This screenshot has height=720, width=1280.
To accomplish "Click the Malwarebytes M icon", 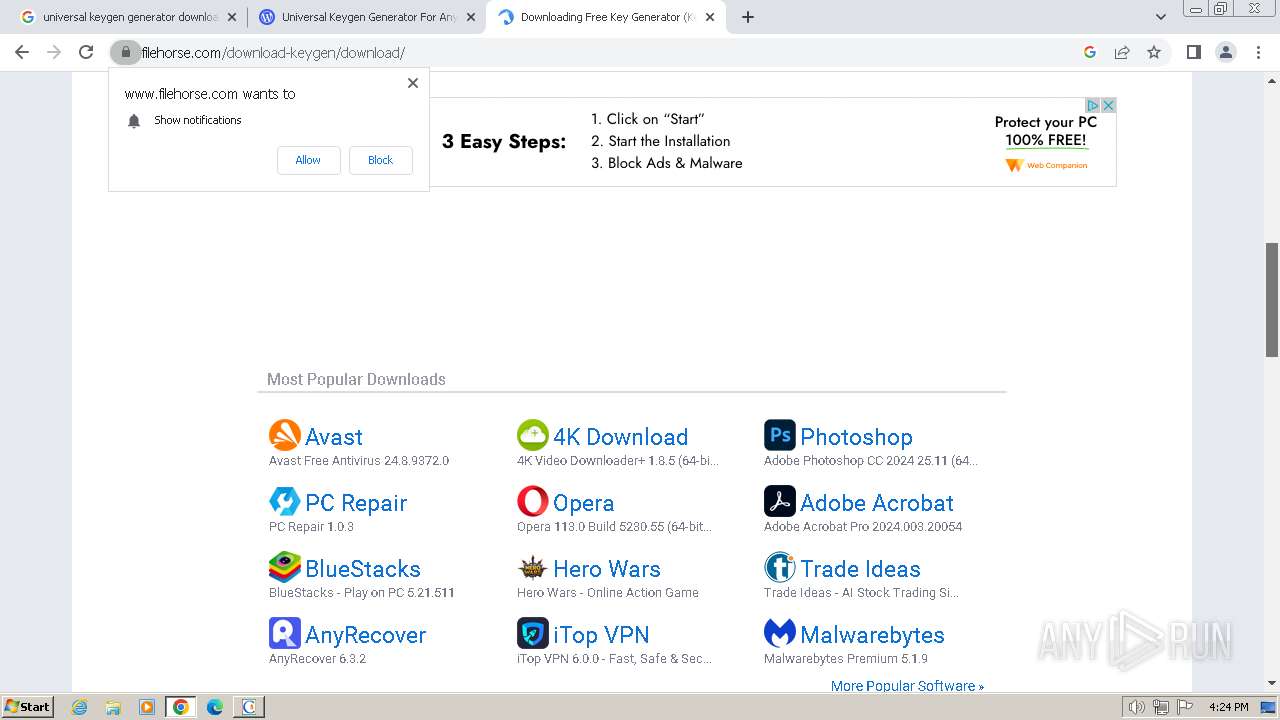I will [x=780, y=633].
